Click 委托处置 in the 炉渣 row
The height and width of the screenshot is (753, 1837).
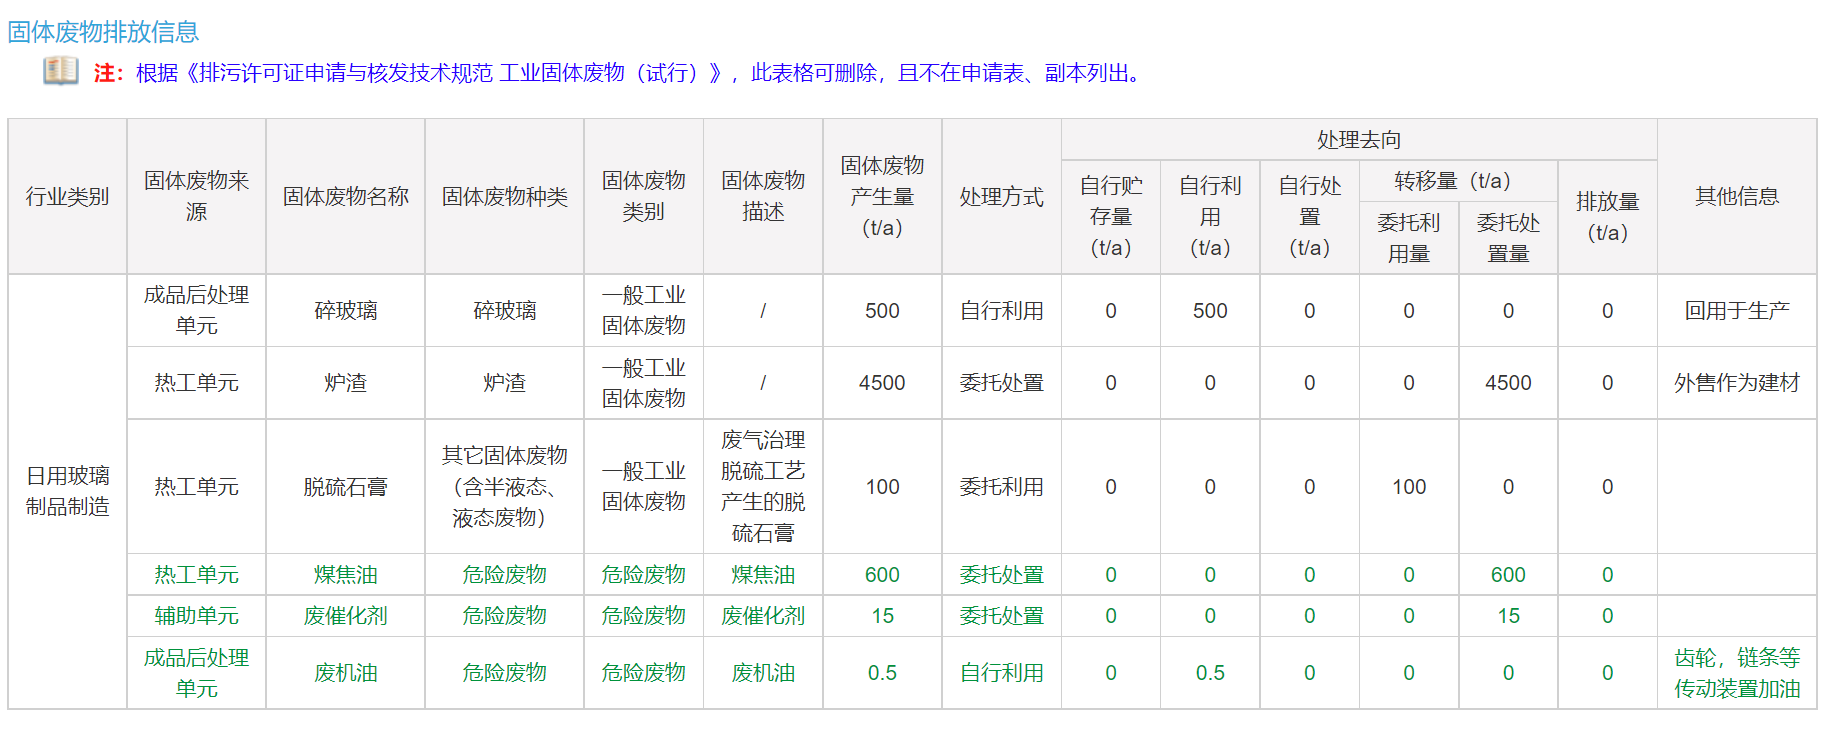point(1001,383)
